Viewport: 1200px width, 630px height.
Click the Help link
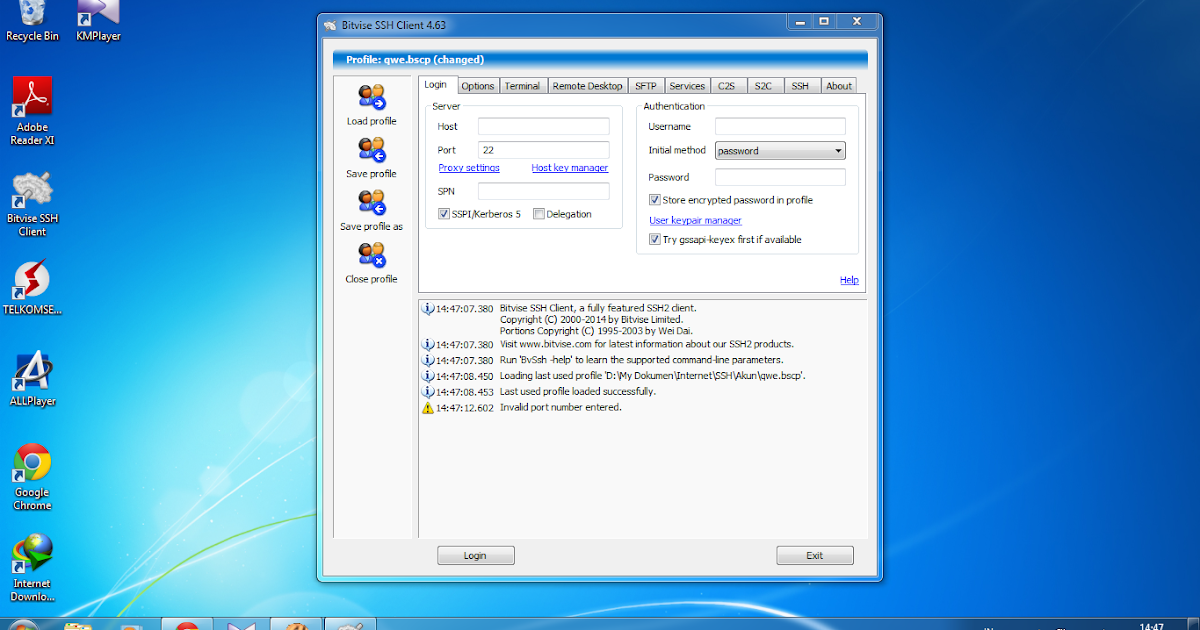pyautogui.click(x=849, y=280)
